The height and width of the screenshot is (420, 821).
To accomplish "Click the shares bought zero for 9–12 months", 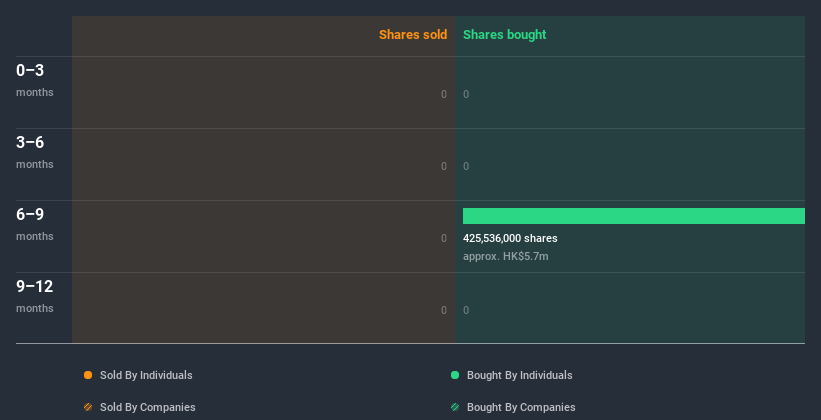I will tap(466, 310).
